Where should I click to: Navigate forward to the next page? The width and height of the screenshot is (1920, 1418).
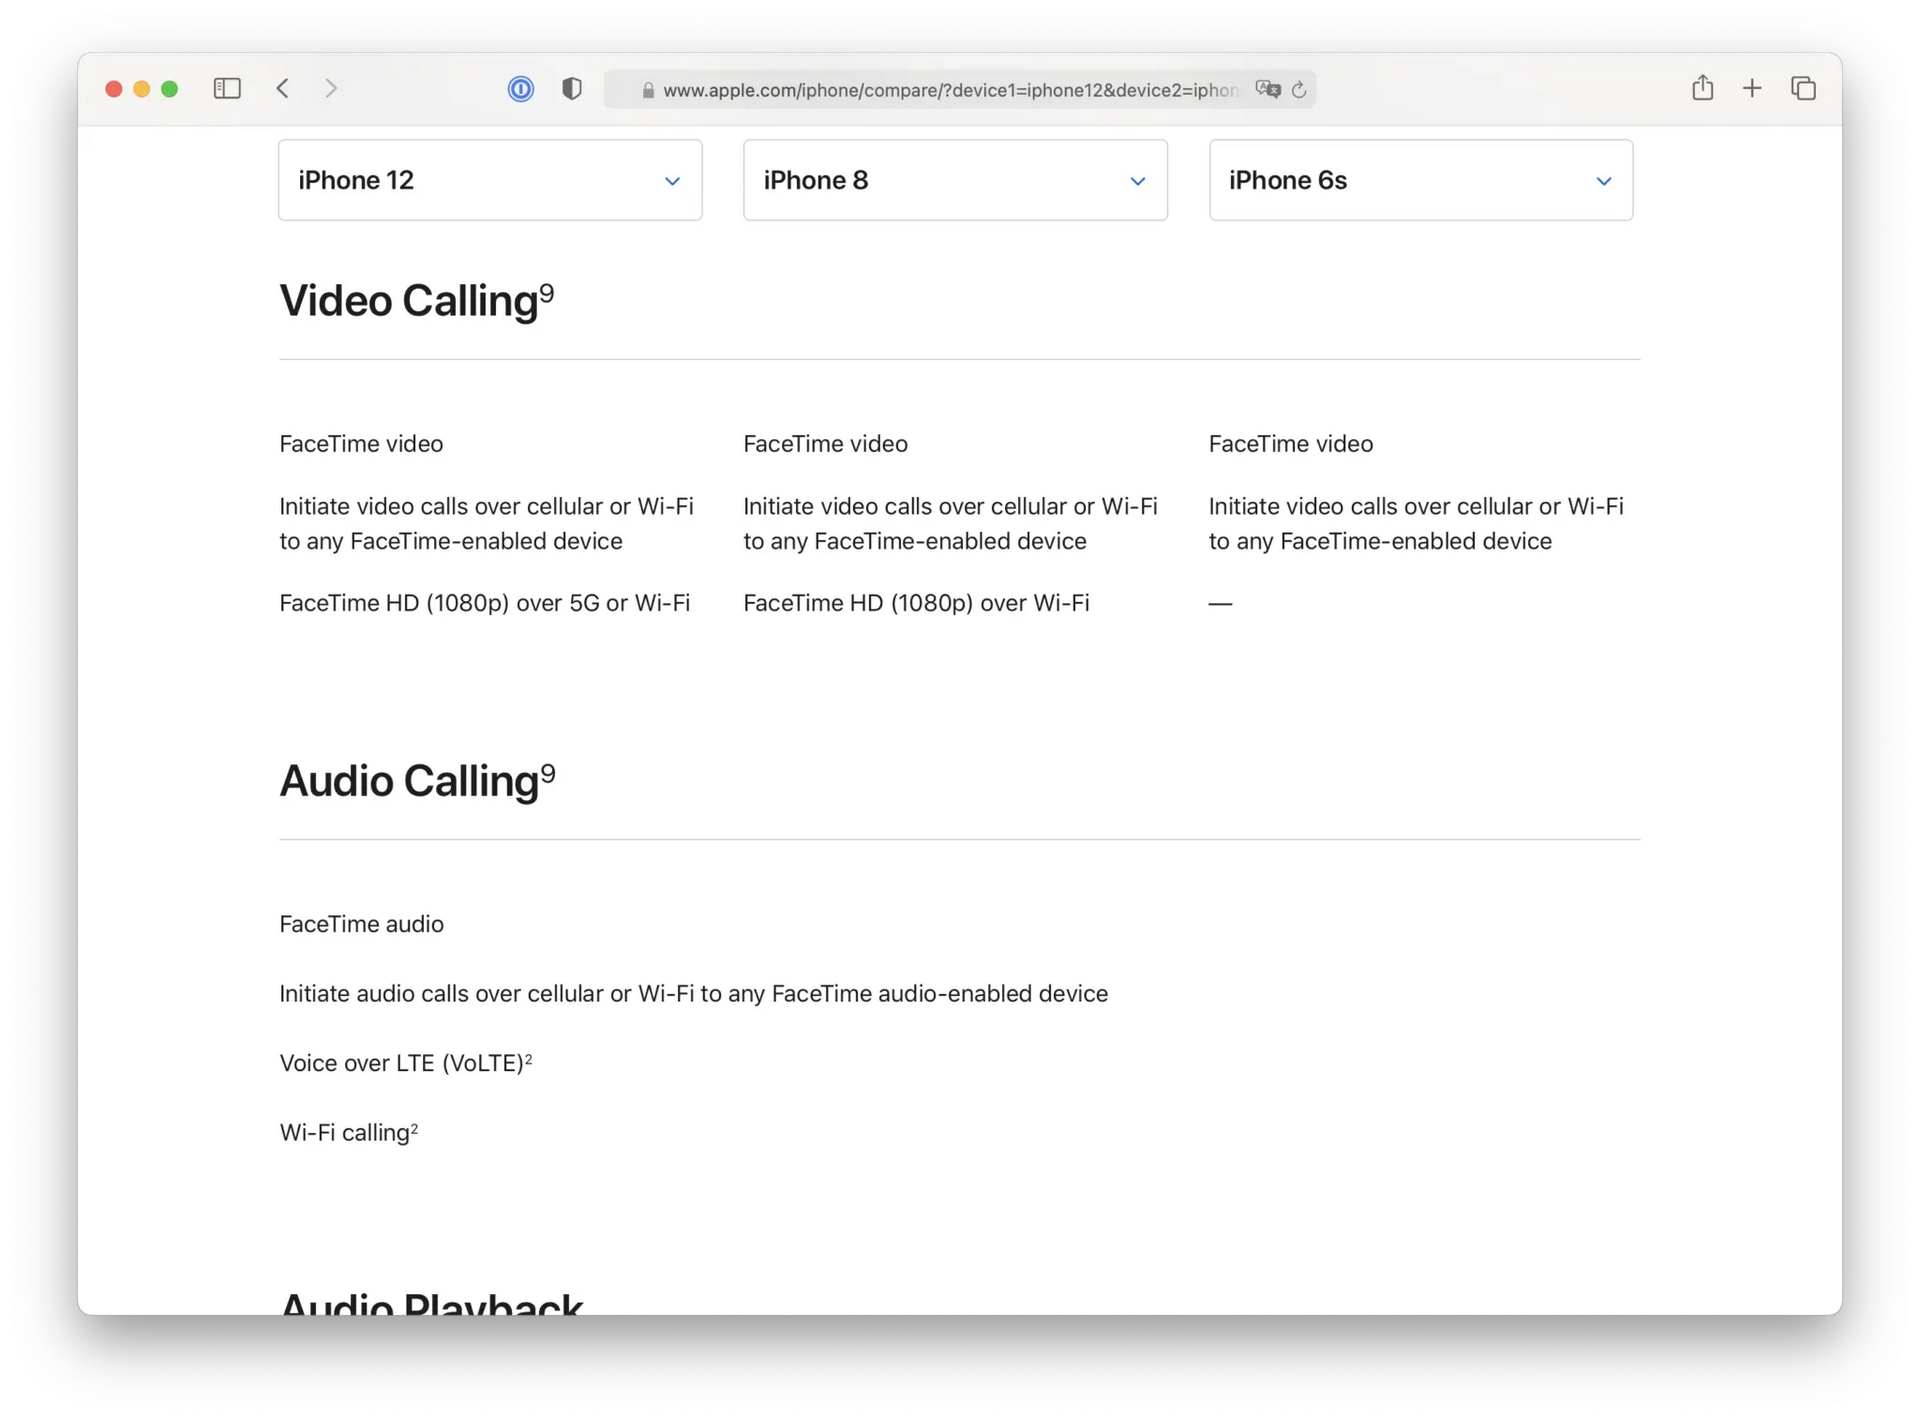tap(331, 88)
